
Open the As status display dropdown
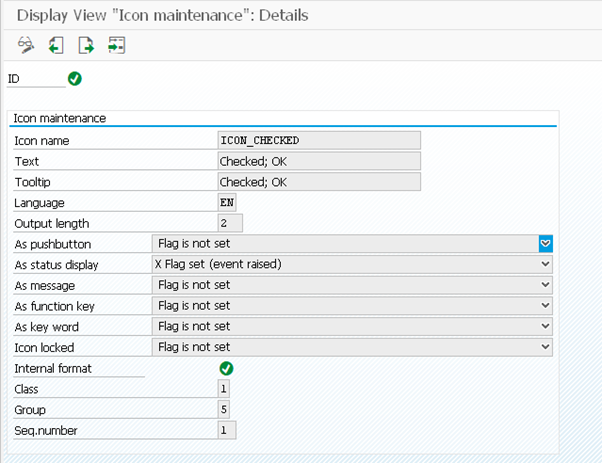(x=545, y=264)
